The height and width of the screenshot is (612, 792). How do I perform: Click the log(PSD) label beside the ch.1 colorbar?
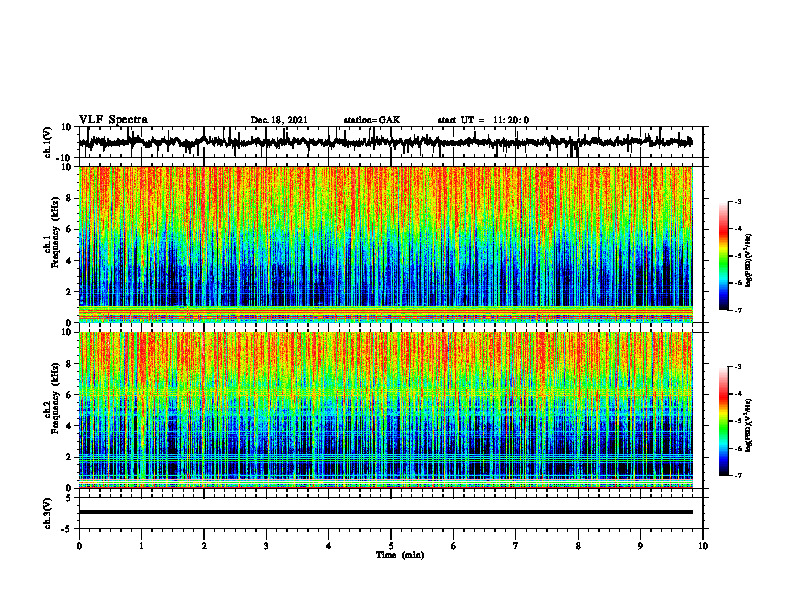click(x=748, y=261)
